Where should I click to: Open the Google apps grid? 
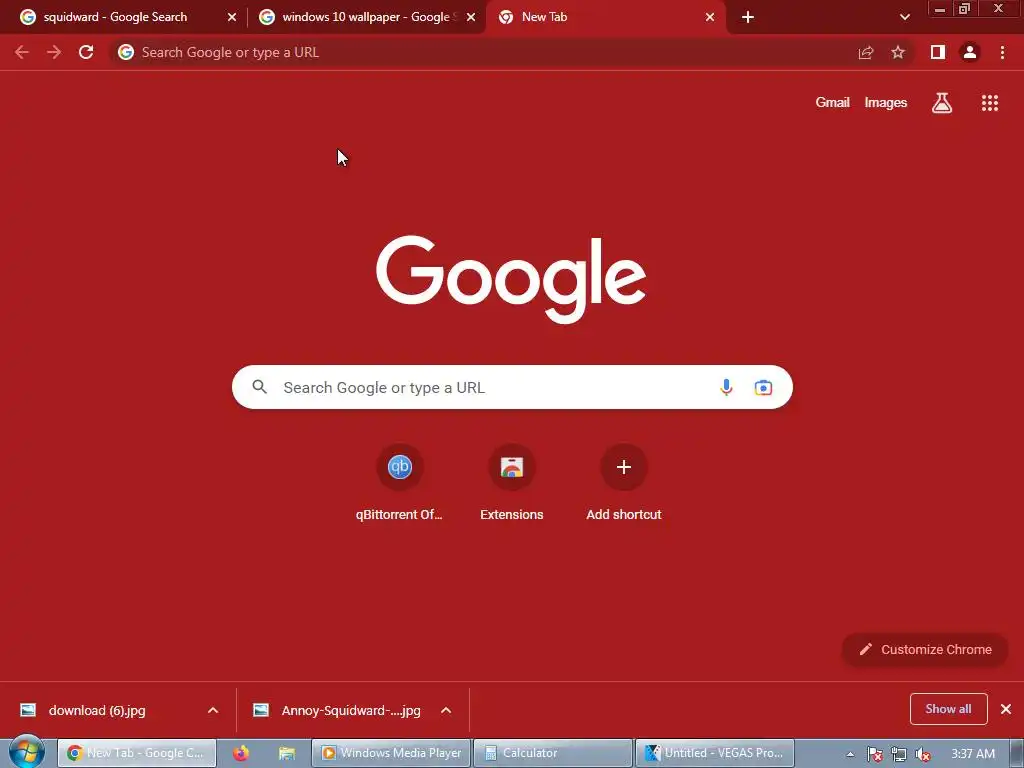click(x=990, y=103)
